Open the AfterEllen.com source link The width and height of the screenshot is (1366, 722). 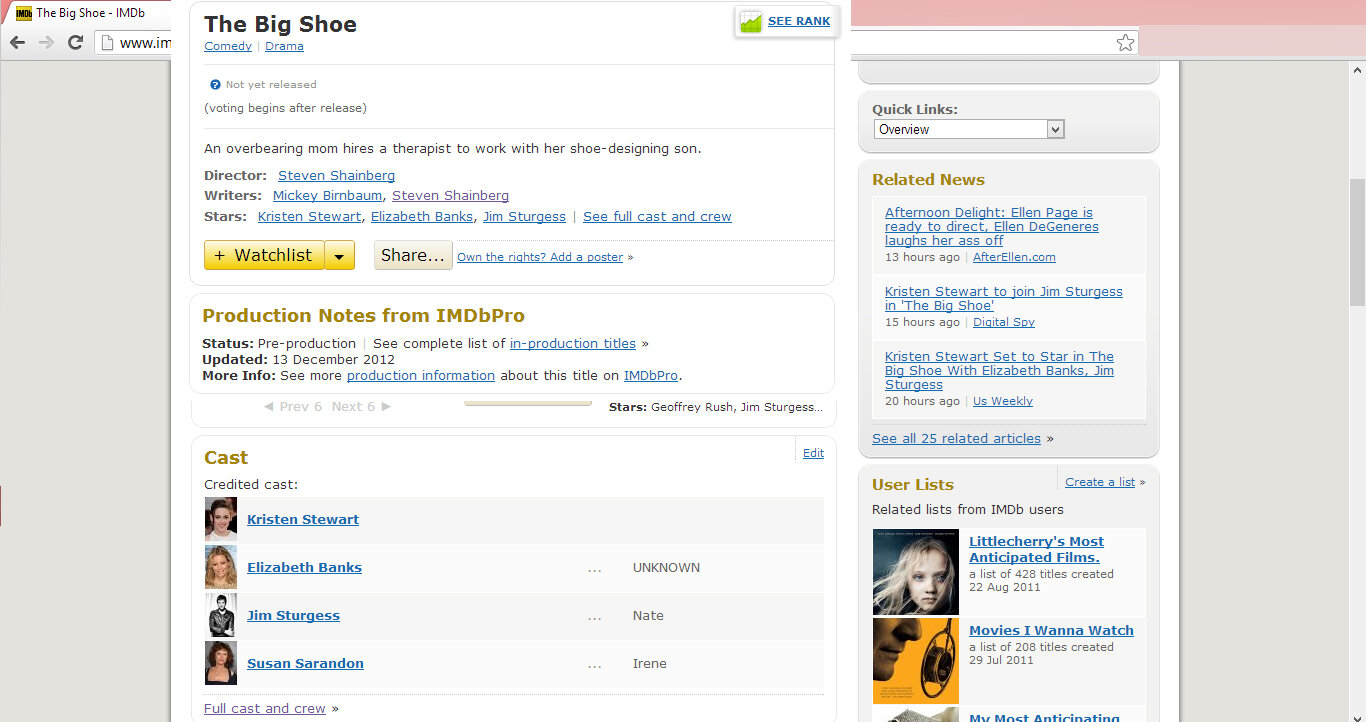coord(1014,258)
